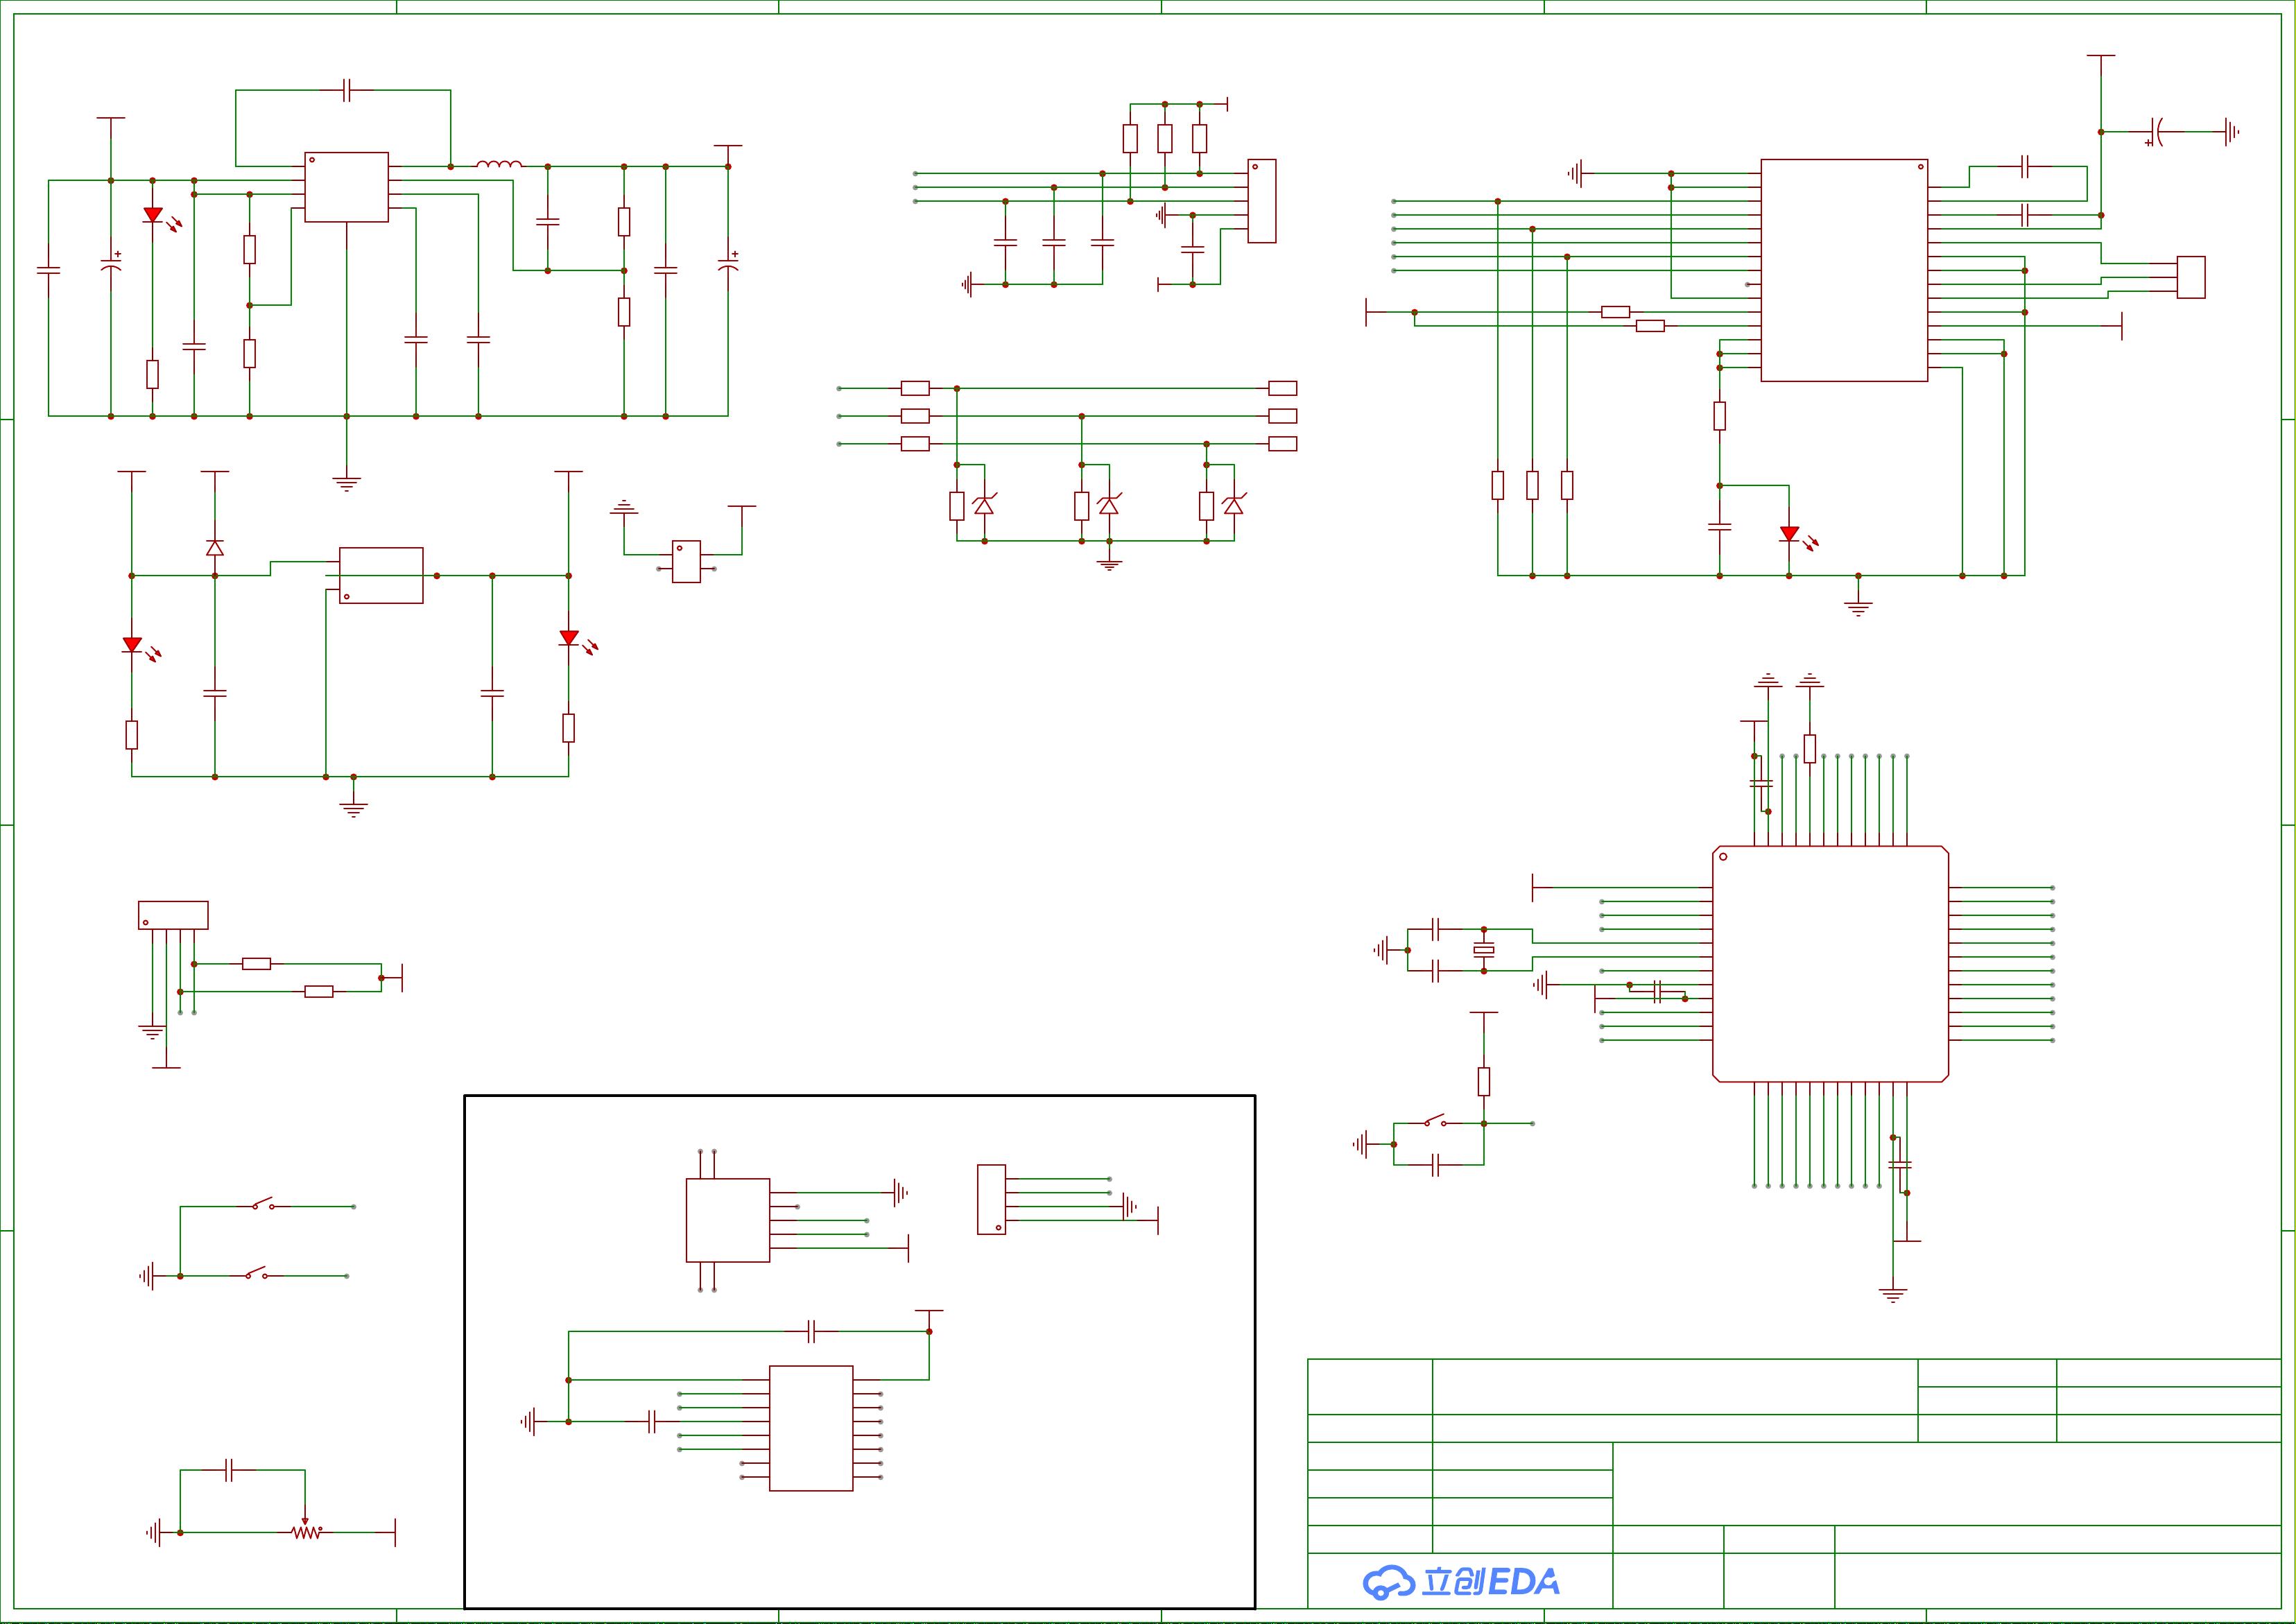Click the leftmost Zener diode in the protection circuit
Screen dimensions: 2296x1624
pos(985,506)
